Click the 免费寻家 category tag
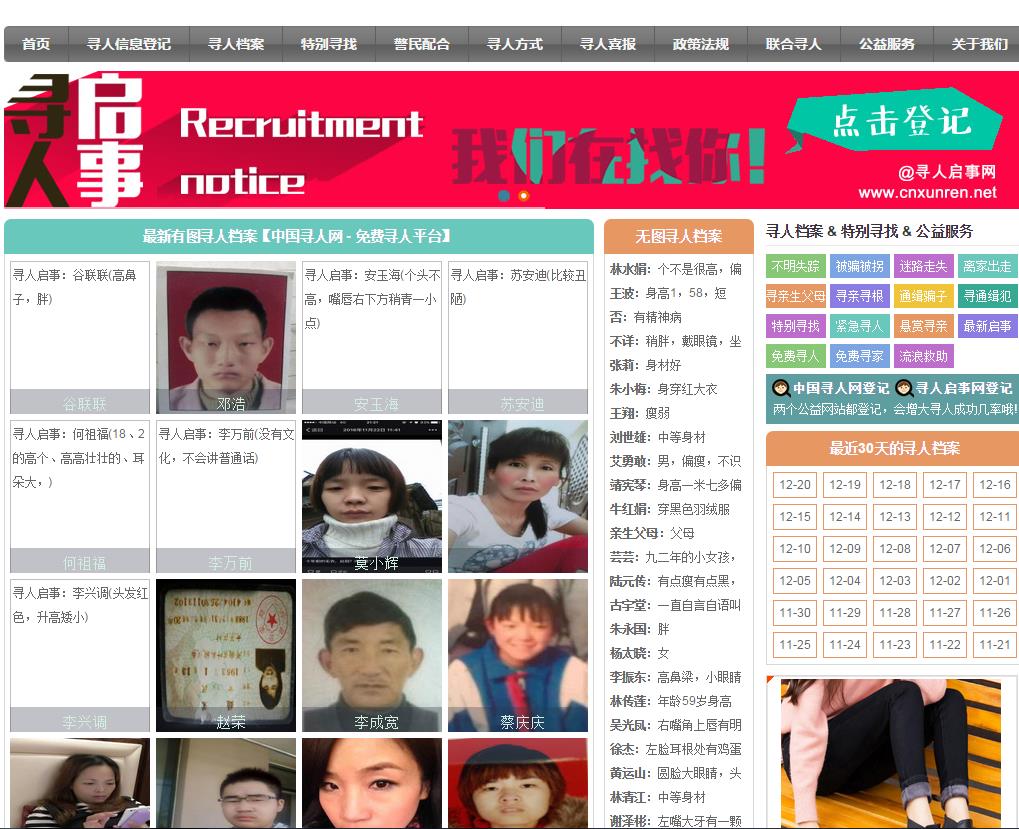This screenshot has height=829, width=1019. coord(859,356)
